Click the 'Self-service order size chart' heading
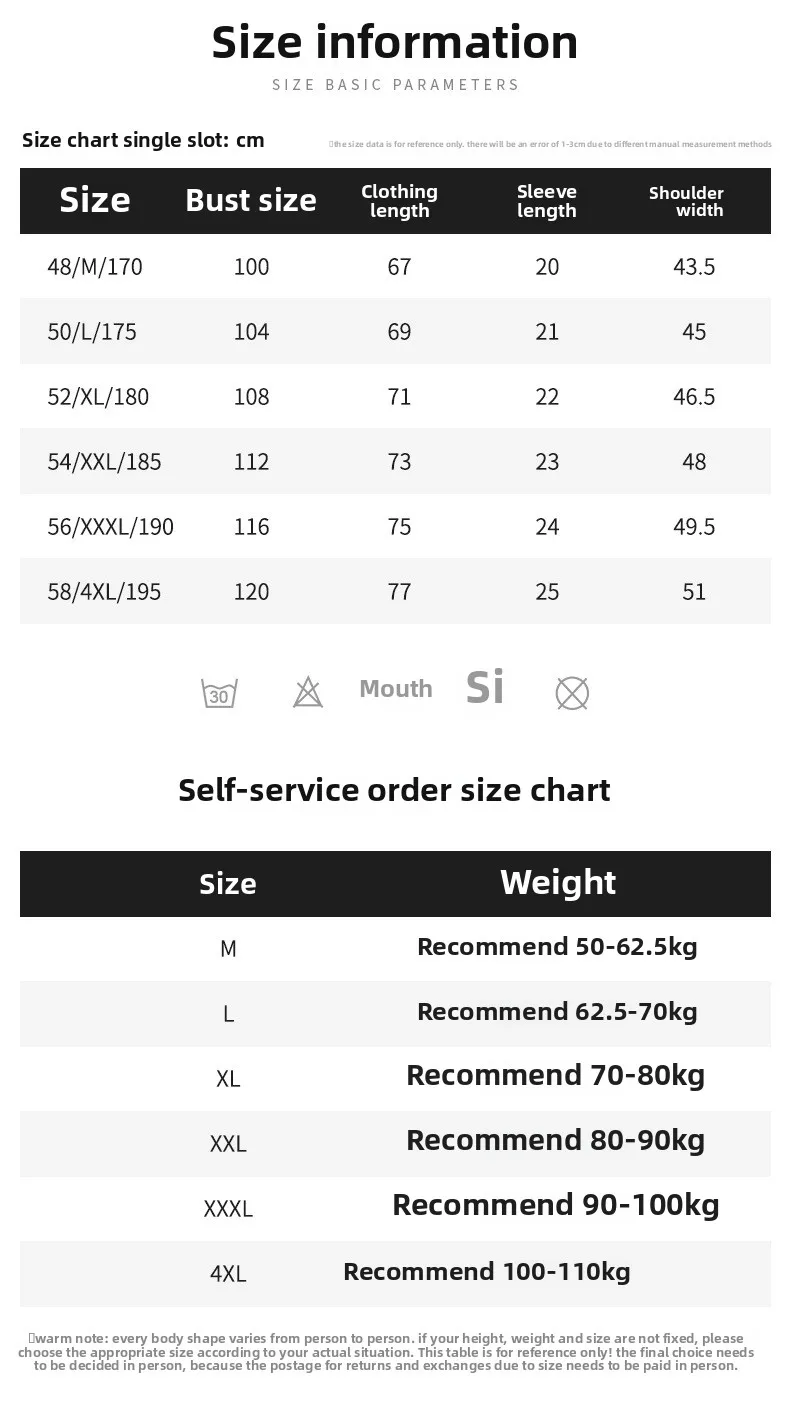790x1417 pixels. [x=394, y=790]
